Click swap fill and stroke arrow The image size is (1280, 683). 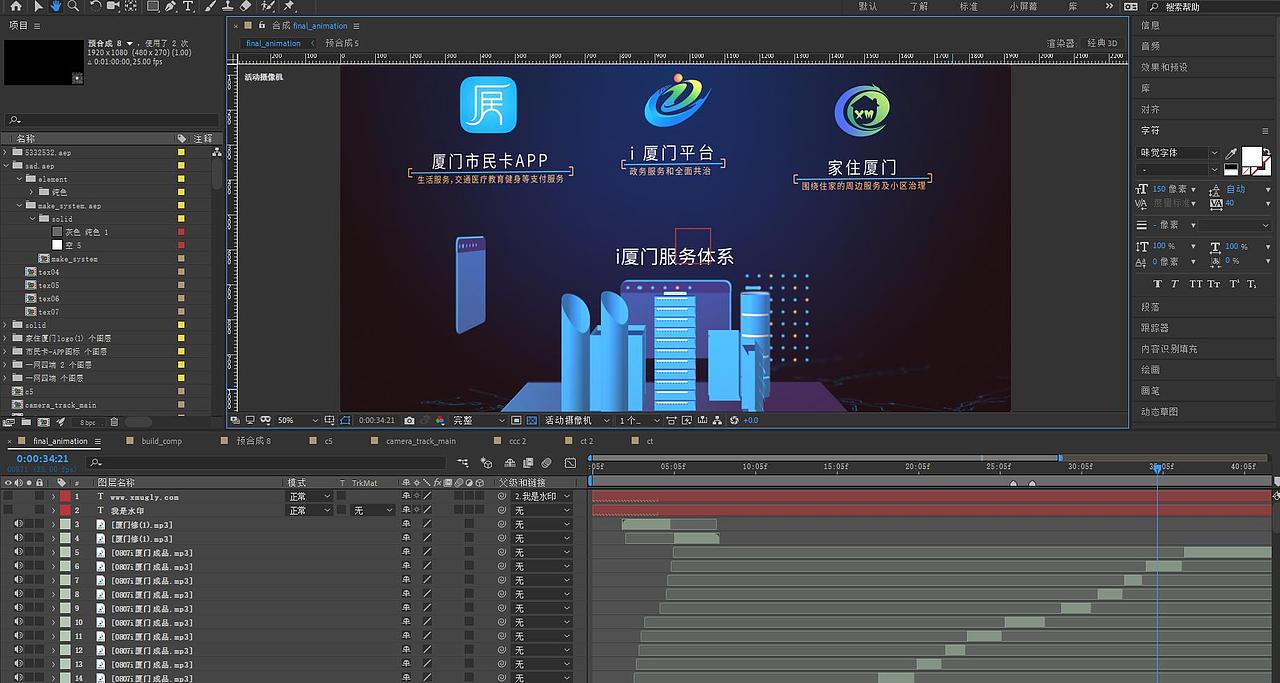tap(1267, 151)
